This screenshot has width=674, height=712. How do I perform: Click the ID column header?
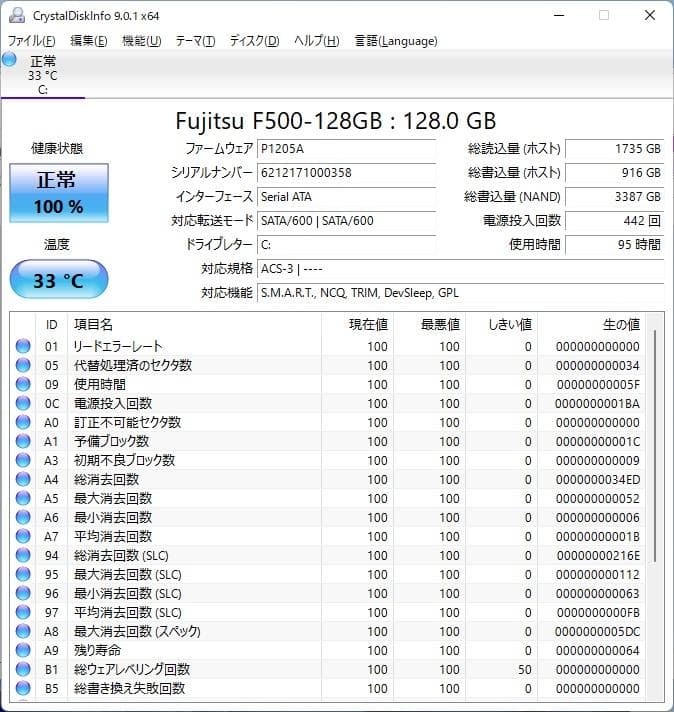[51, 324]
